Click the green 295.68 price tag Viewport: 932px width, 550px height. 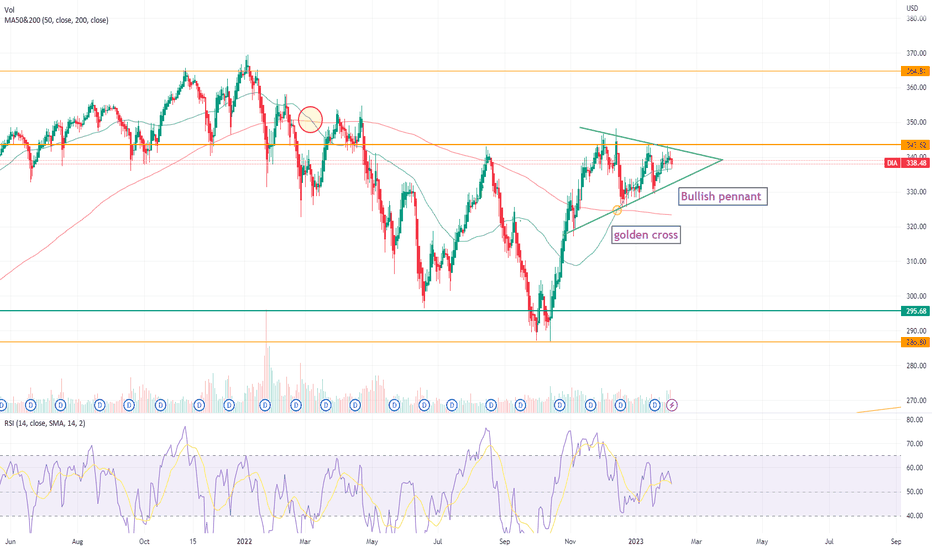[915, 311]
